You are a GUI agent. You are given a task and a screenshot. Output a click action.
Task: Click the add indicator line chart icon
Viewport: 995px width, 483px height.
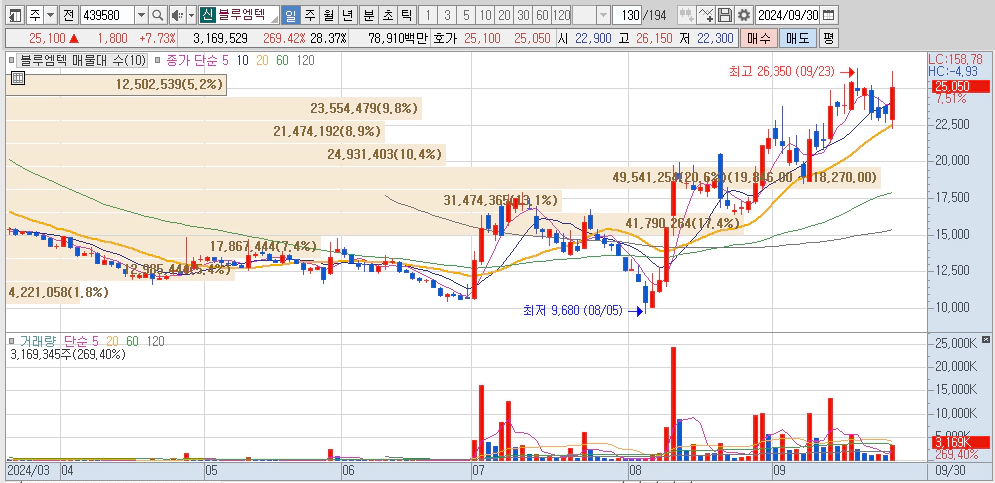pos(706,15)
